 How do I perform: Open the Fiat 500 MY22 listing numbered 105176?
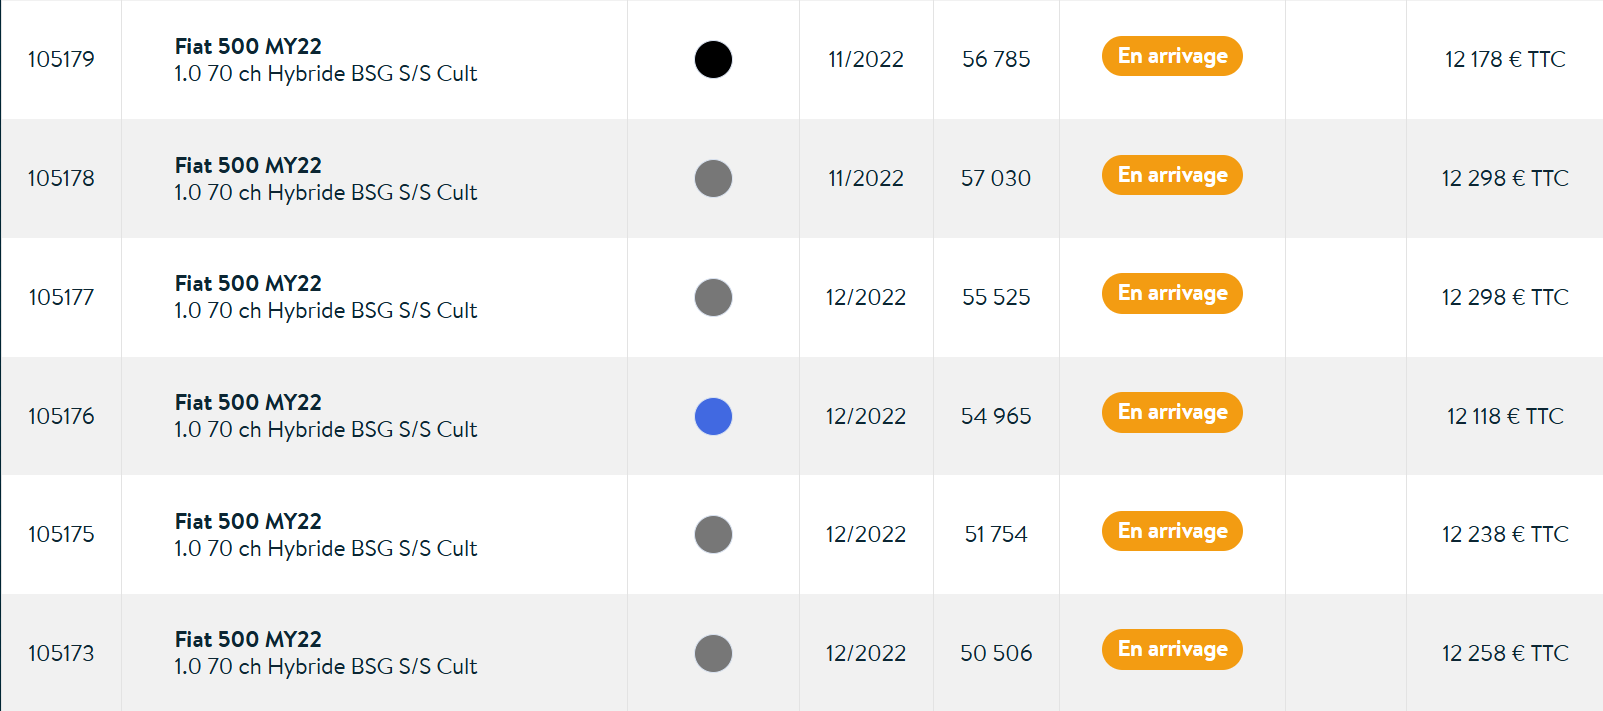click(x=248, y=402)
